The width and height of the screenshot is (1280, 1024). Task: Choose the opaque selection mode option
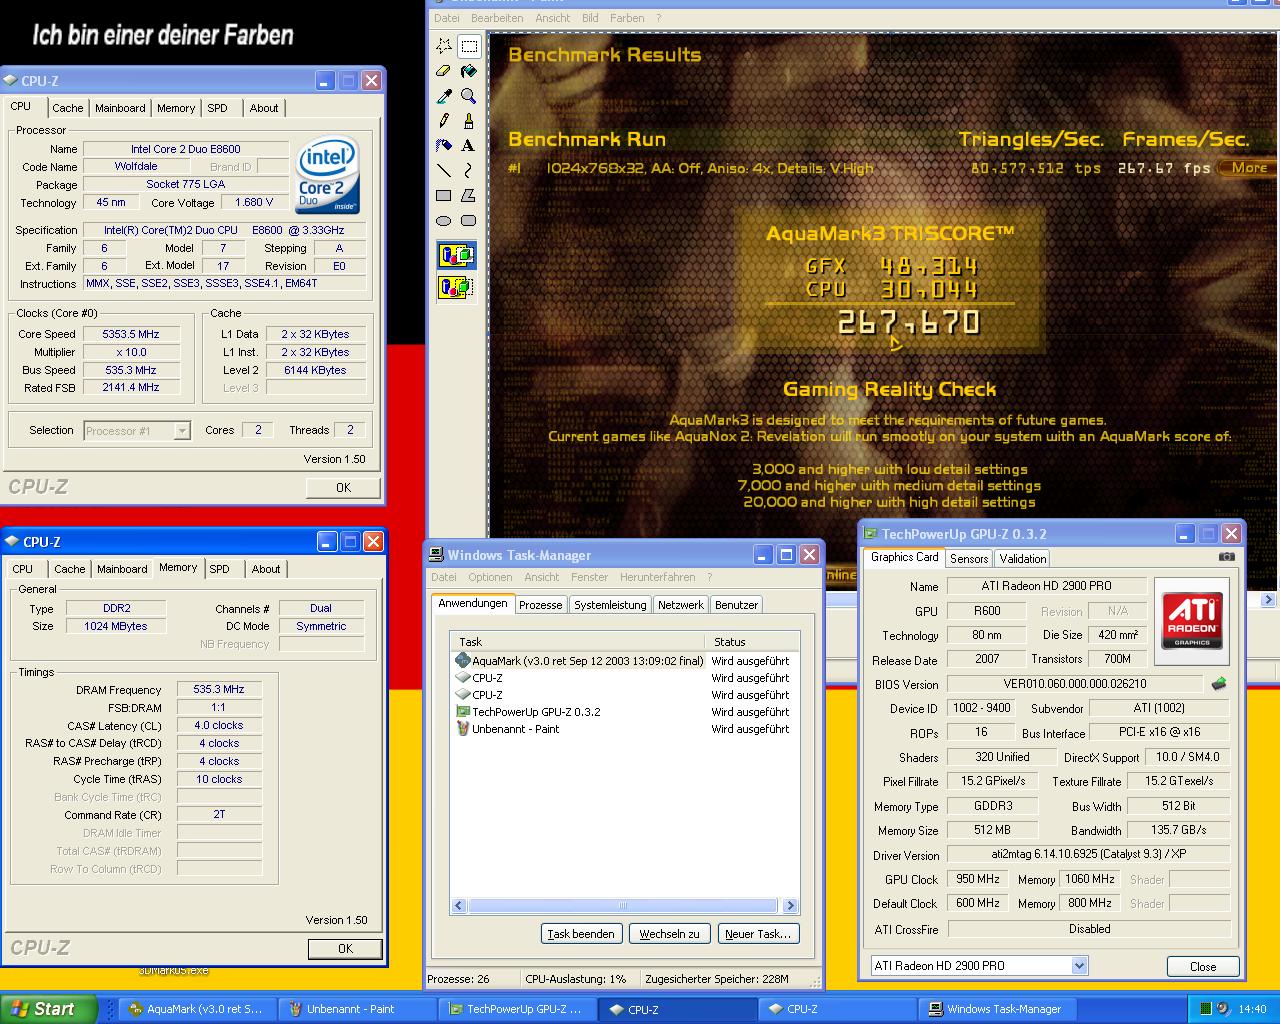click(x=456, y=256)
